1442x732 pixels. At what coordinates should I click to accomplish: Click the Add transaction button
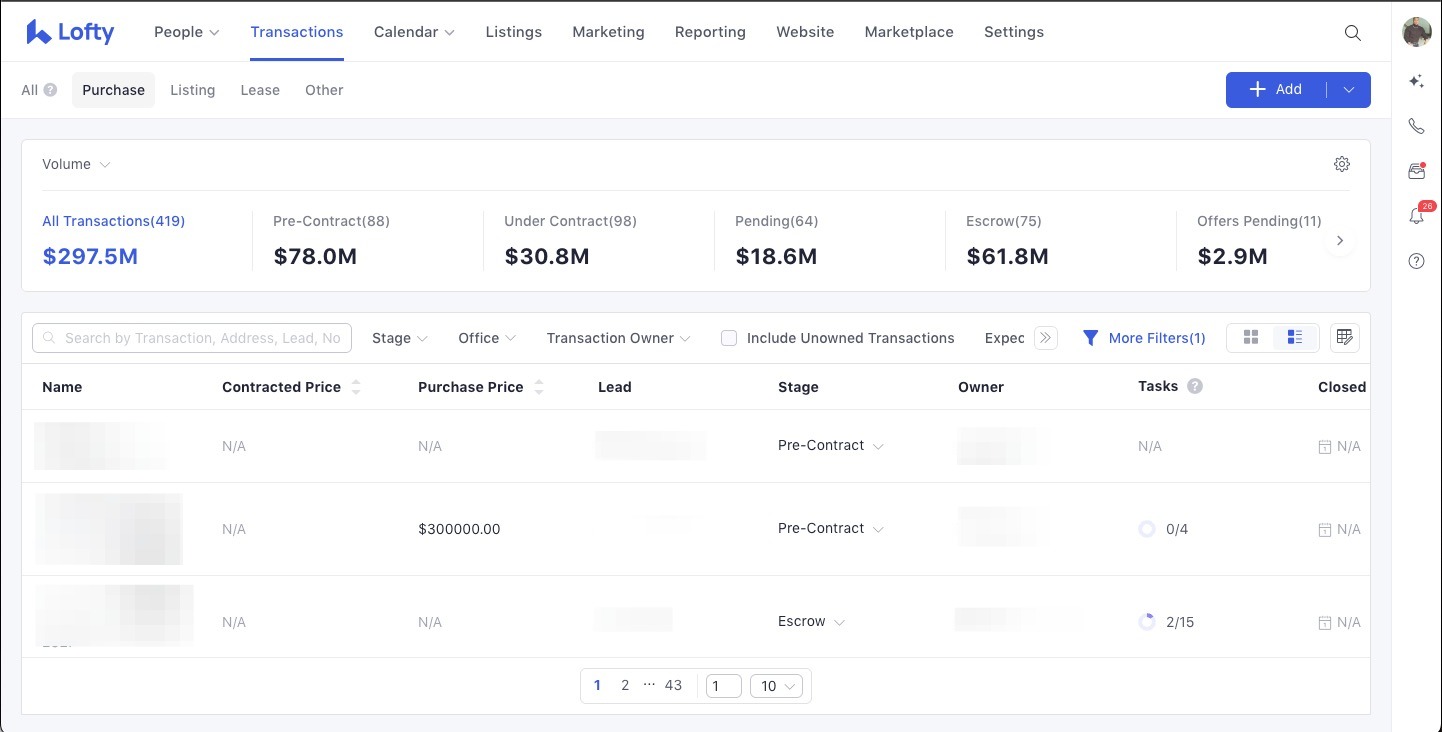tap(1277, 89)
